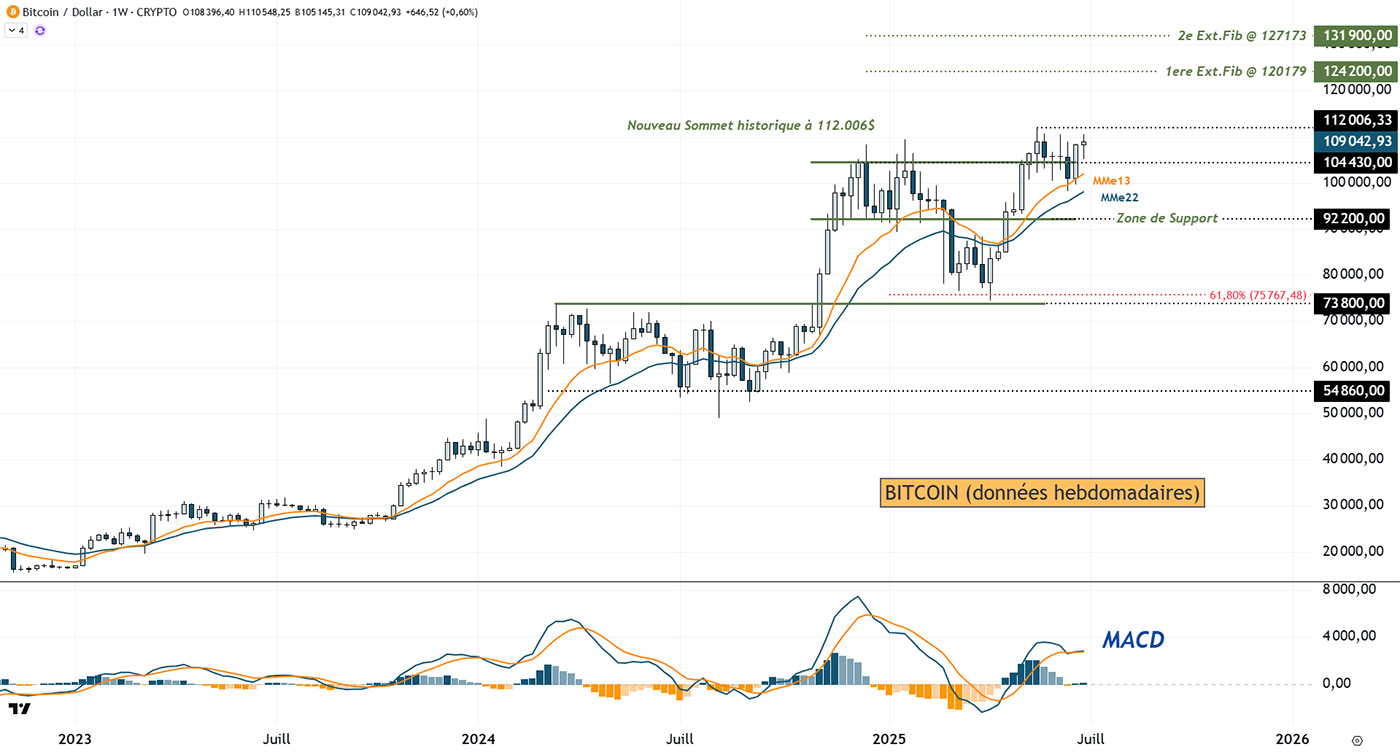The height and width of the screenshot is (755, 1400).
Task: Expand the collapsed indicators legend showing 4
Action: pyautogui.click(x=16, y=31)
